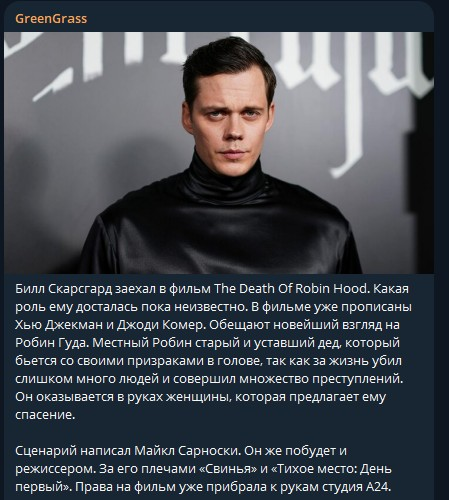The image size is (449, 500).
Task: Click the film title "The Death Of Robin Hood"
Action: point(290,289)
